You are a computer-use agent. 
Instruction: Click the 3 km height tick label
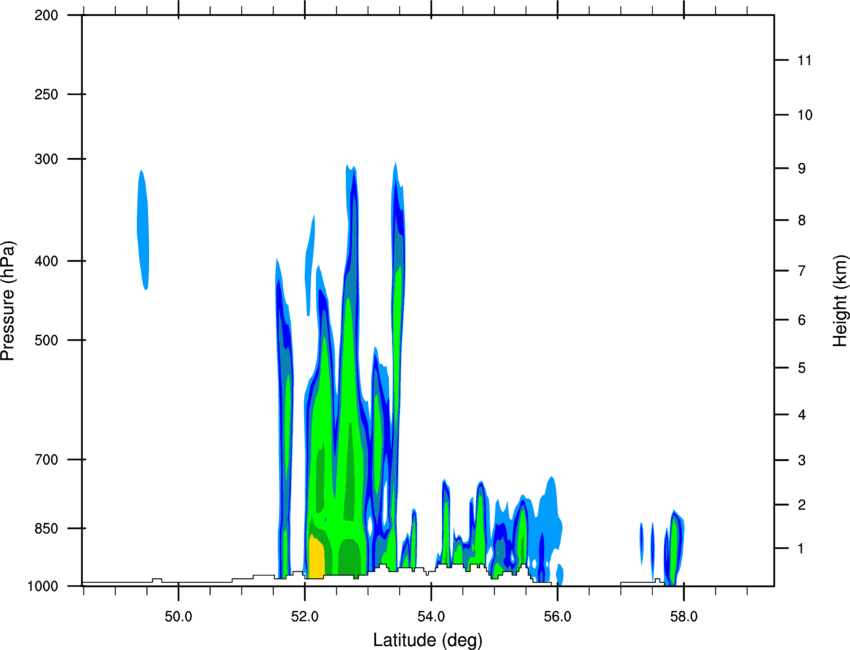click(x=802, y=461)
